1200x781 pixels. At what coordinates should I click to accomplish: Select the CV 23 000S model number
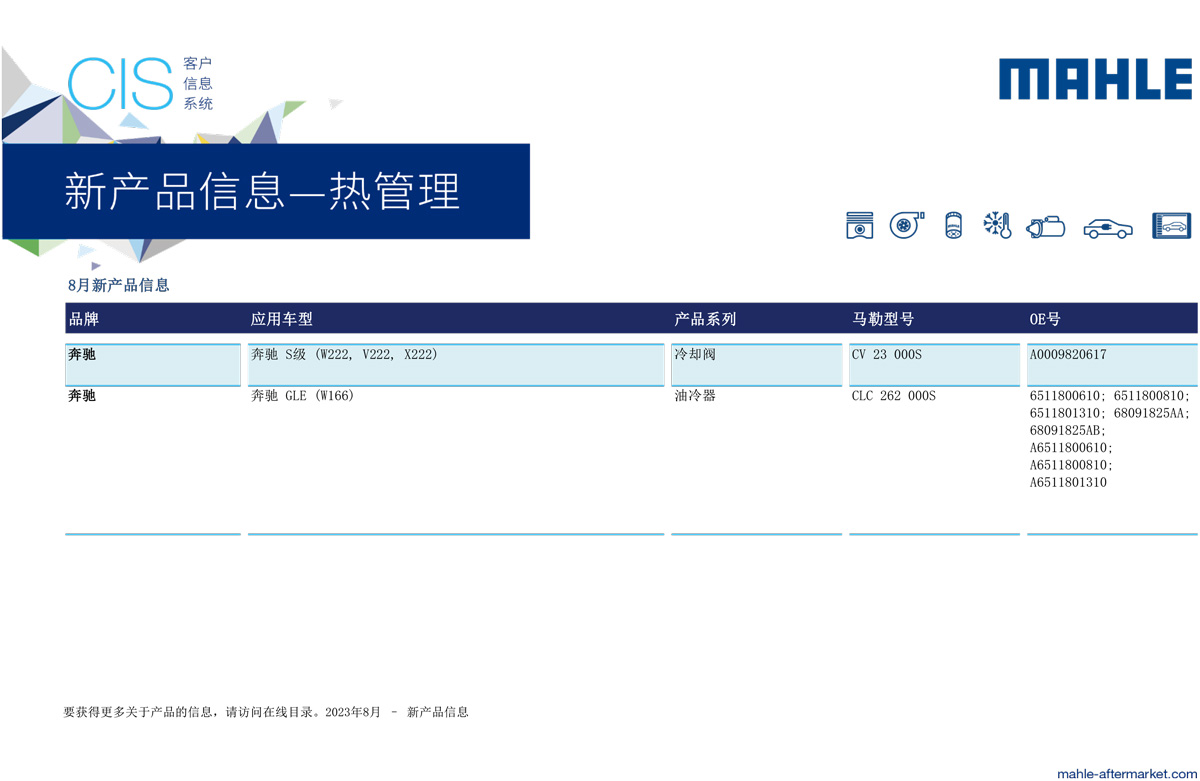point(887,354)
